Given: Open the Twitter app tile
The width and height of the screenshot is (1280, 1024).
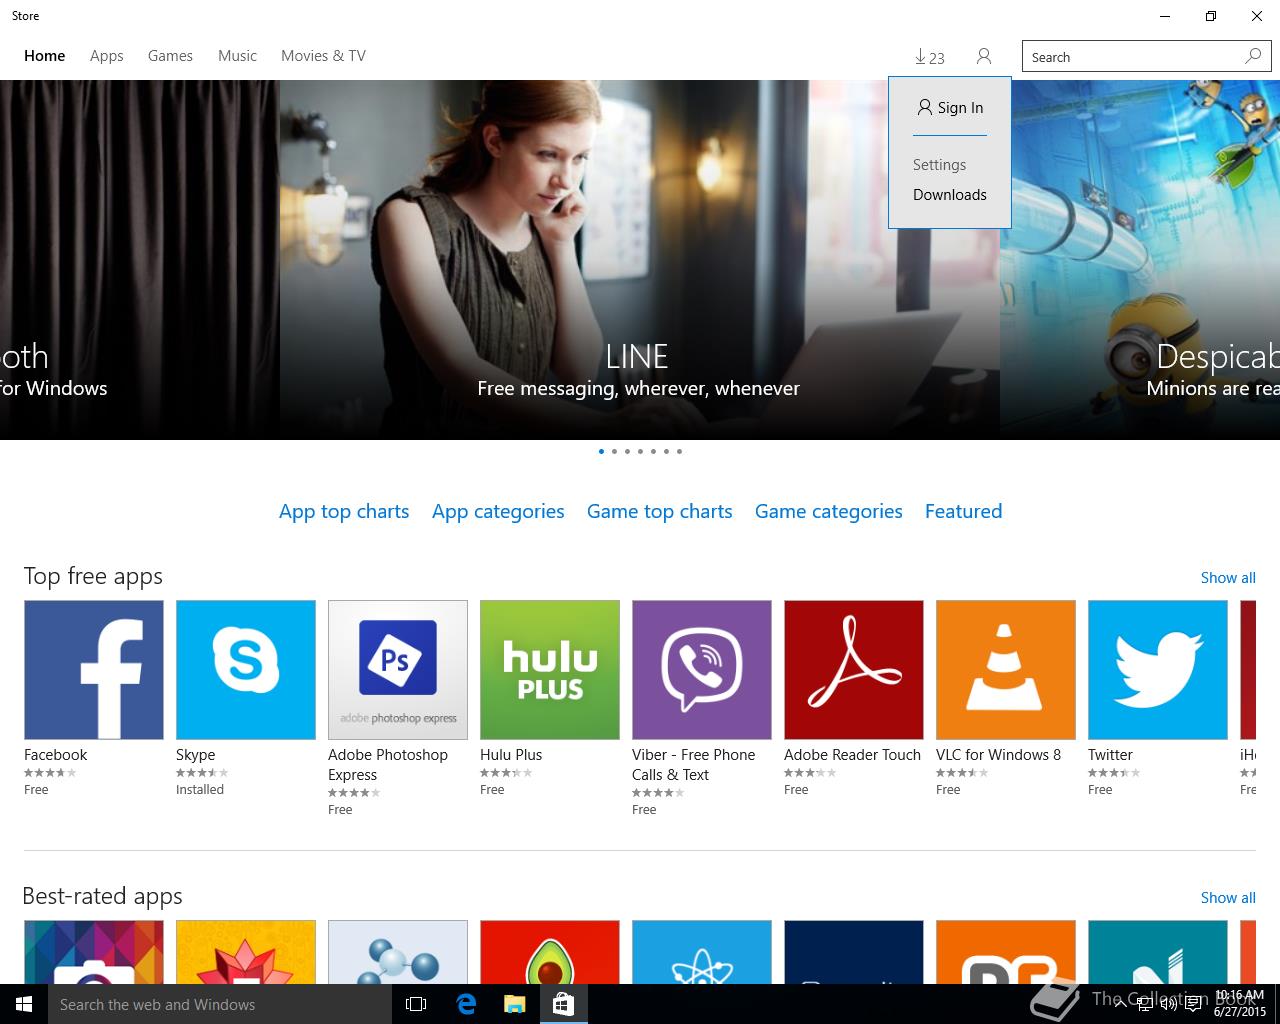Looking at the screenshot, I should pyautogui.click(x=1158, y=670).
